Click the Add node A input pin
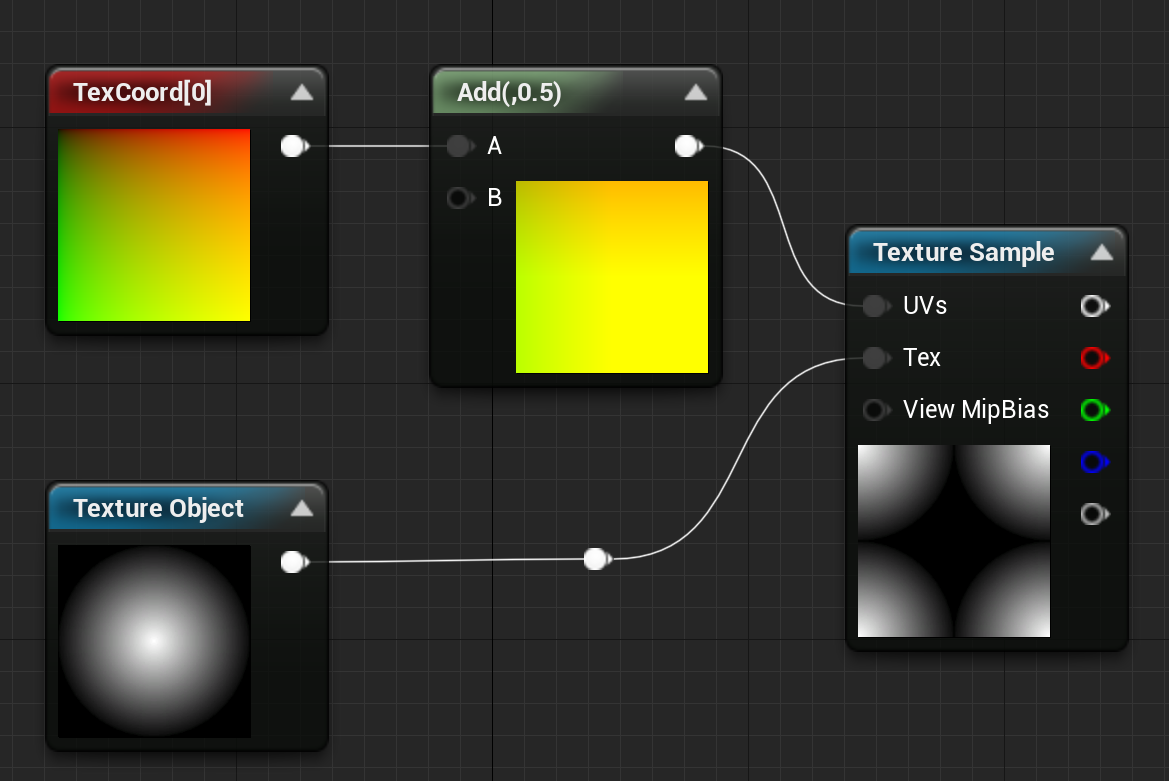The image size is (1169, 781). pos(460,146)
